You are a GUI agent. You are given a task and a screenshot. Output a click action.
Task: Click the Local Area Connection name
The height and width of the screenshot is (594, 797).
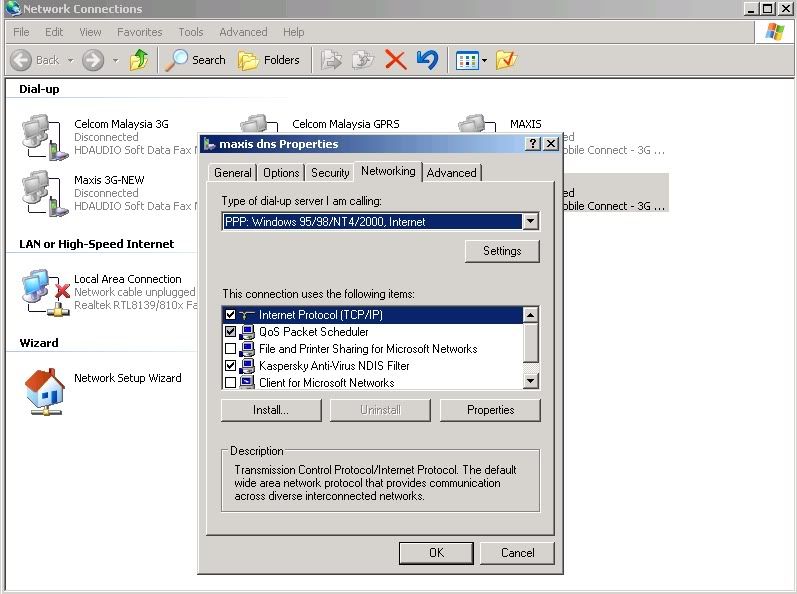click(x=128, y=279)
